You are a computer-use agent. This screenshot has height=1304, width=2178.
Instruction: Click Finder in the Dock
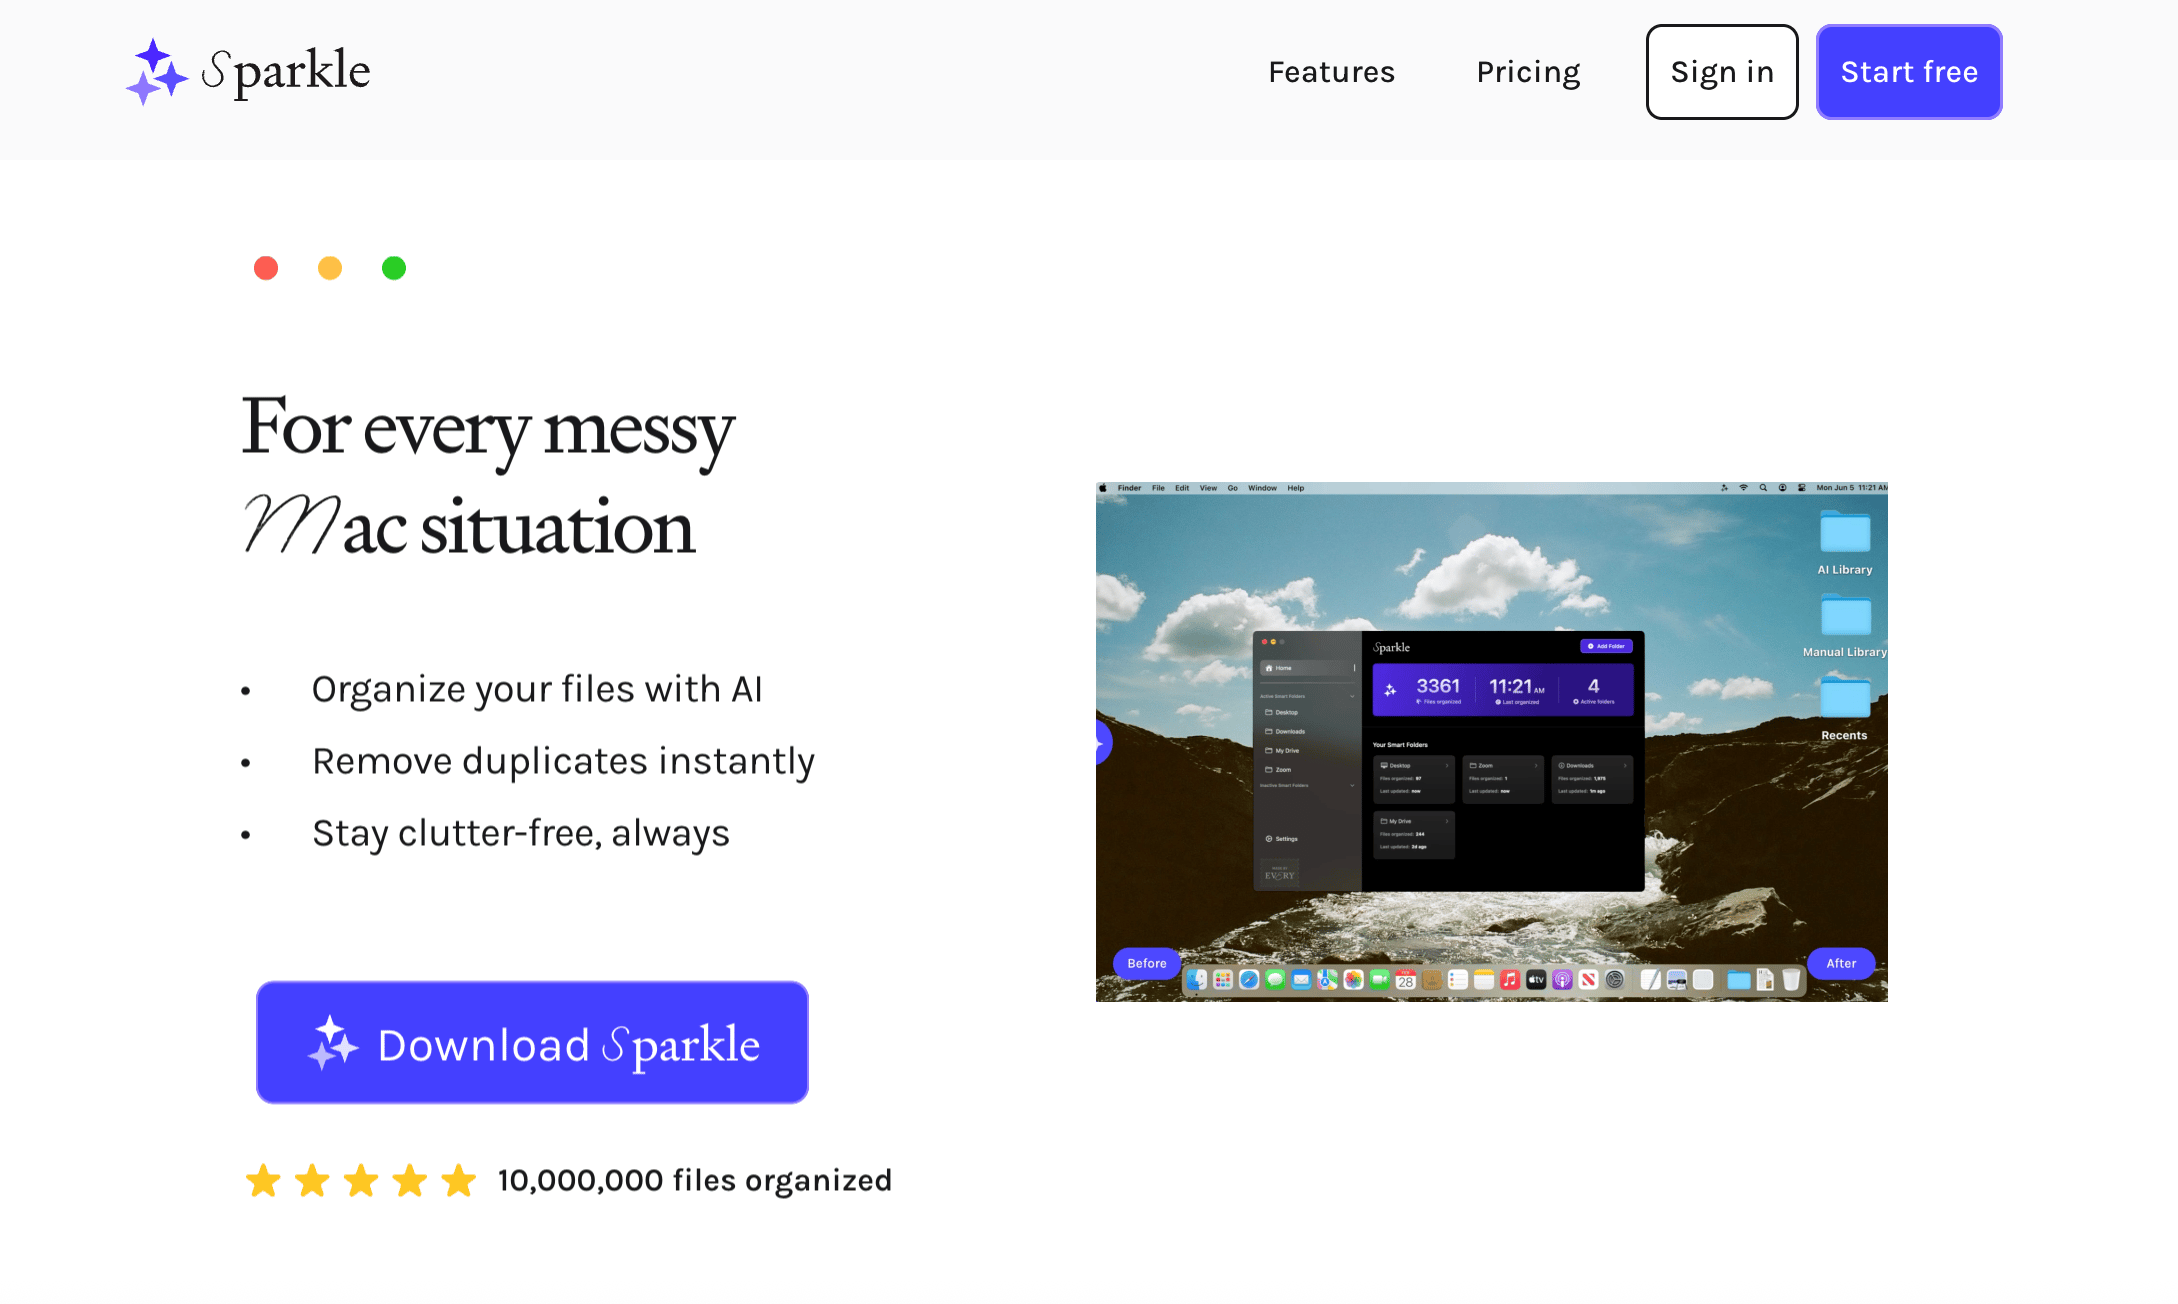(x=1197, y=980)
